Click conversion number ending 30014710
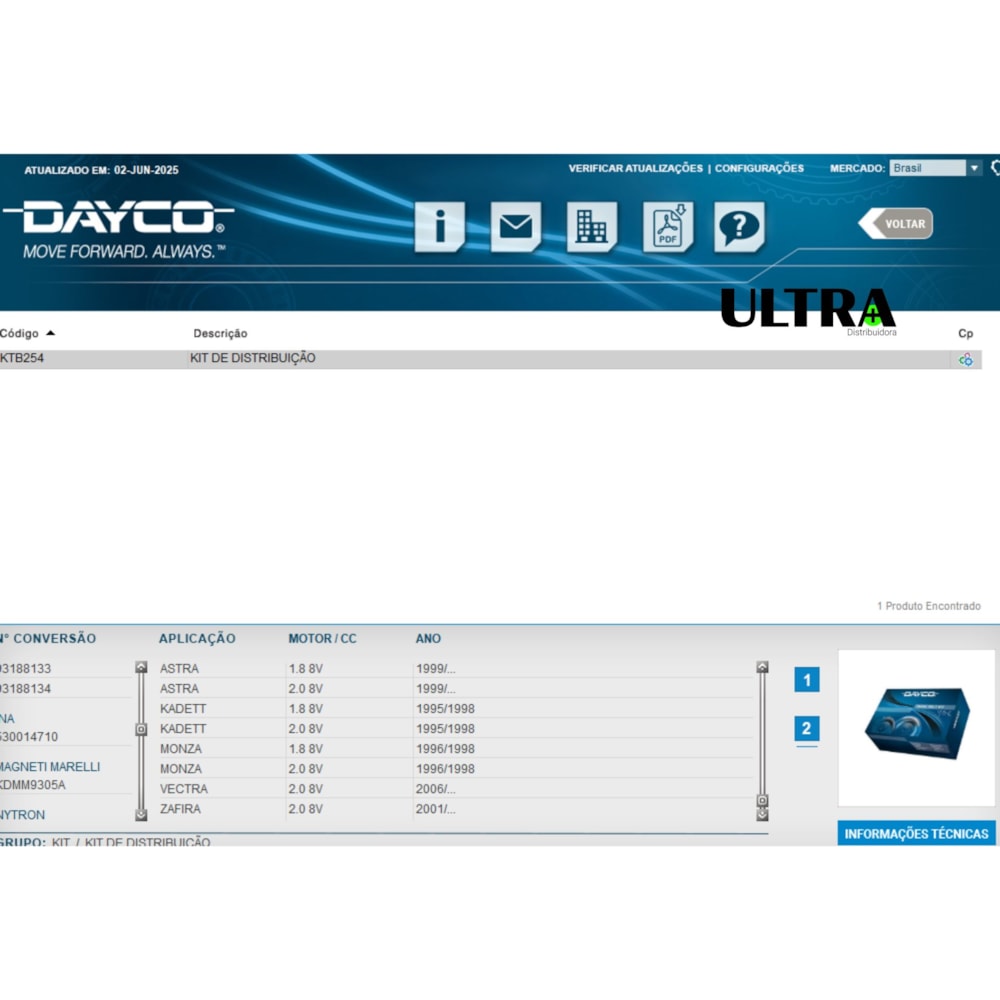The image size is (1000, 1000). tap(29, 737)
